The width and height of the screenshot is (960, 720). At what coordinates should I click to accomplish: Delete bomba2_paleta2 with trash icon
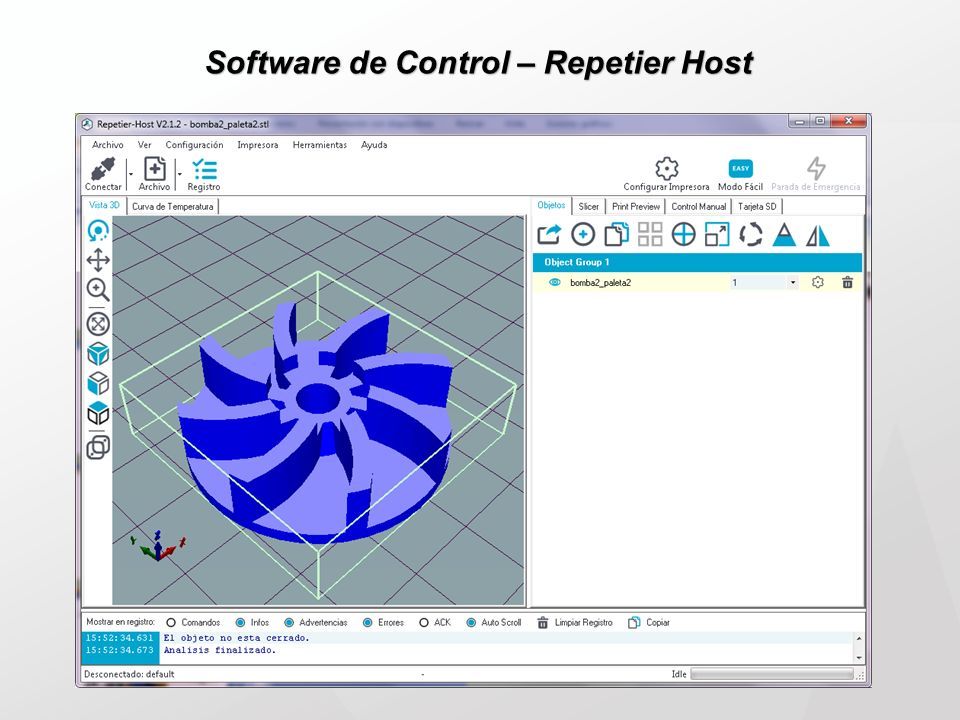847,282
